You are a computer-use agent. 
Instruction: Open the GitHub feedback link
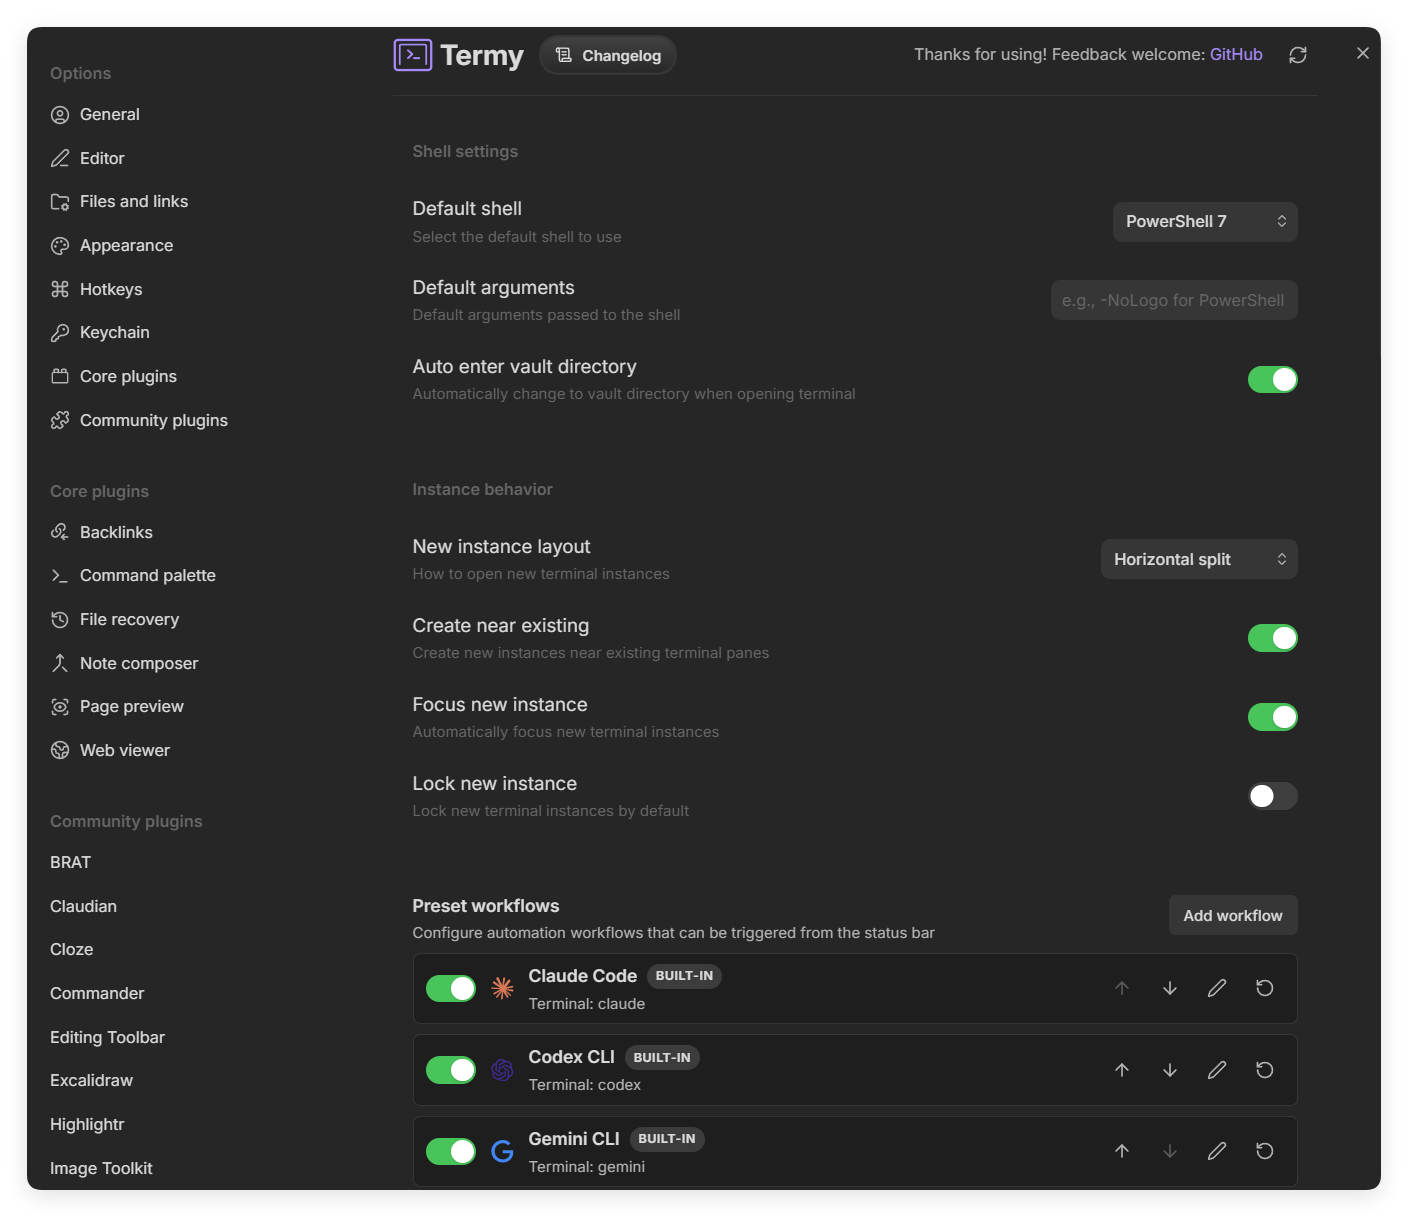point(1236,54)
